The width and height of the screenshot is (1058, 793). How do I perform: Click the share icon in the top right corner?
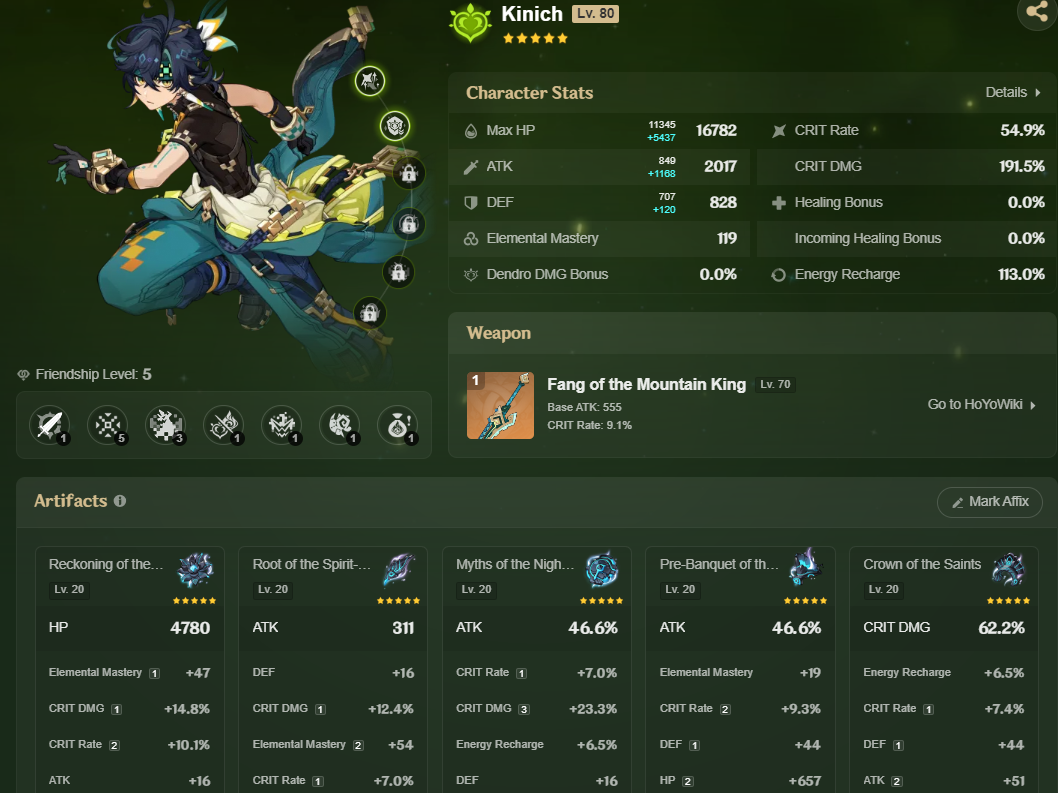click(x=1037, y=14)
